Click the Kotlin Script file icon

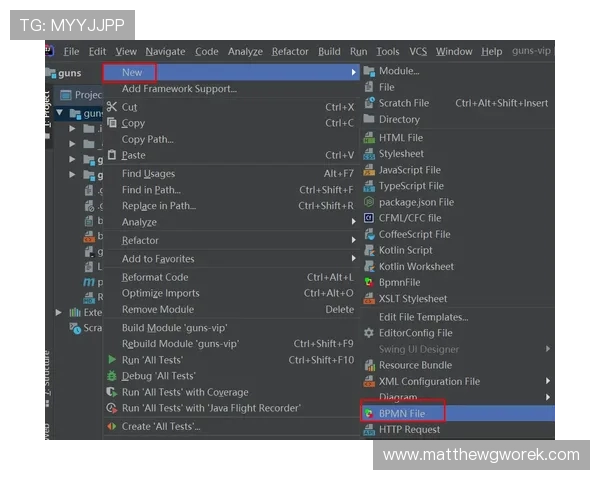click(369, 250)
